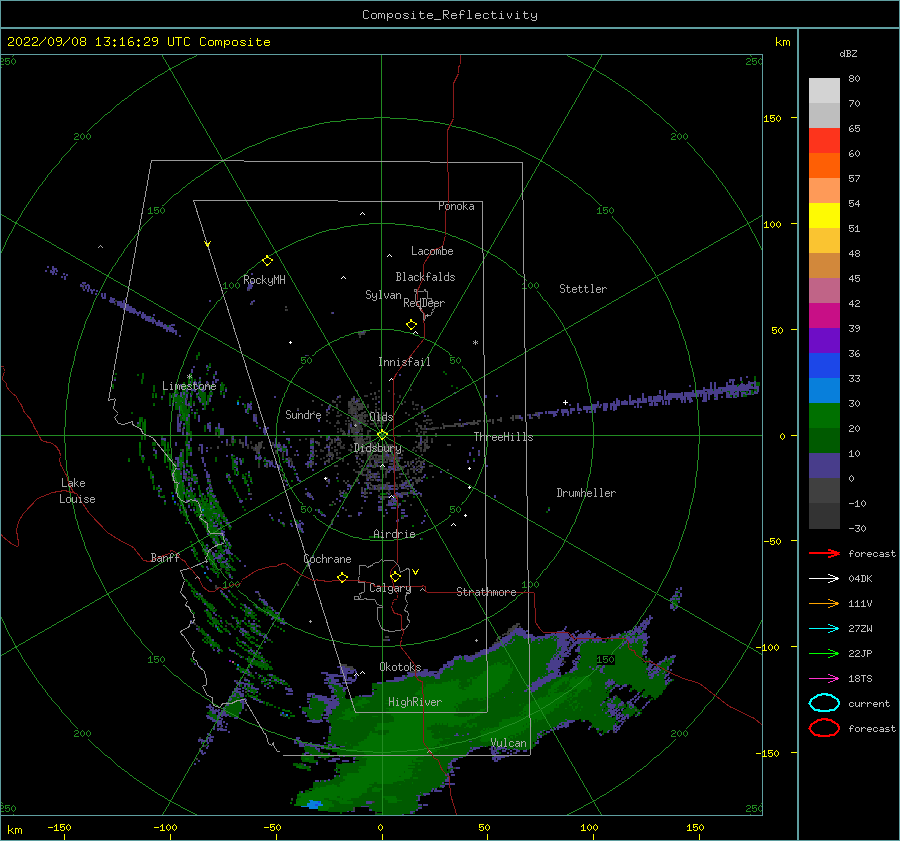Click the asterisk marker east of Innisfail
The width and height of the screenshot is (900, 841).
coord(475,343)
